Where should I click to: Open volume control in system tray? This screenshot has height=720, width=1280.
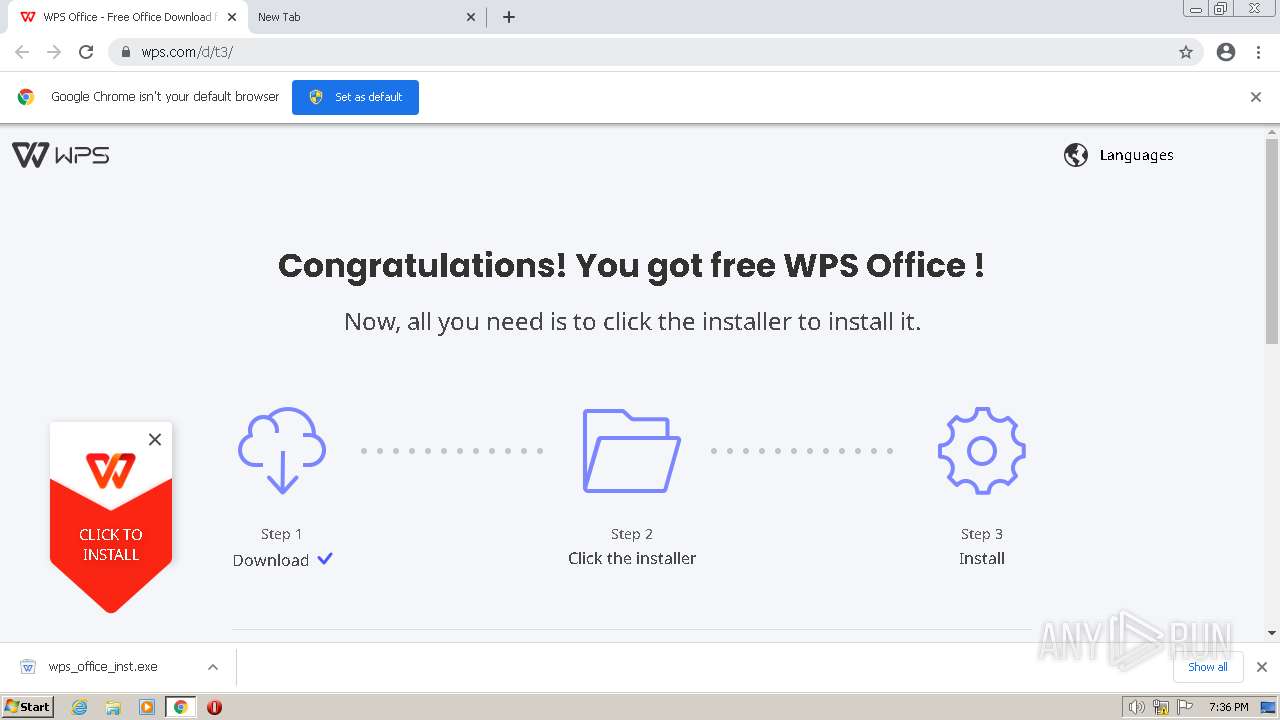tap(1137, 707)
